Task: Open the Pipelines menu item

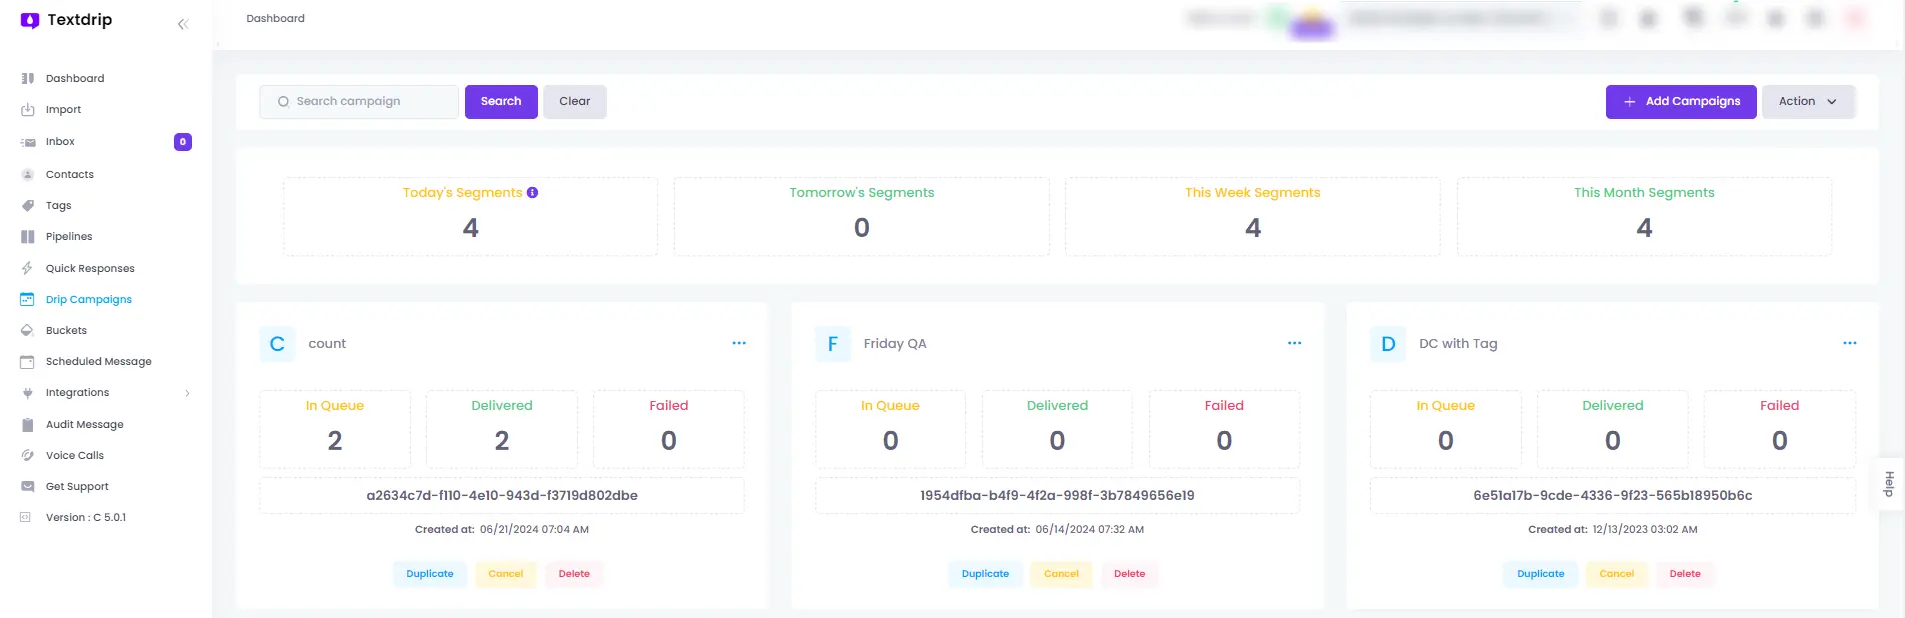Action: click(x=68, y=237)
